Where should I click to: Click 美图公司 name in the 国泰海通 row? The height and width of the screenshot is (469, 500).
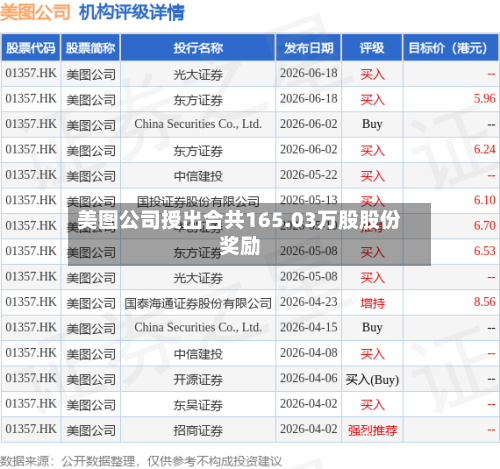click(x=91, y=303)
